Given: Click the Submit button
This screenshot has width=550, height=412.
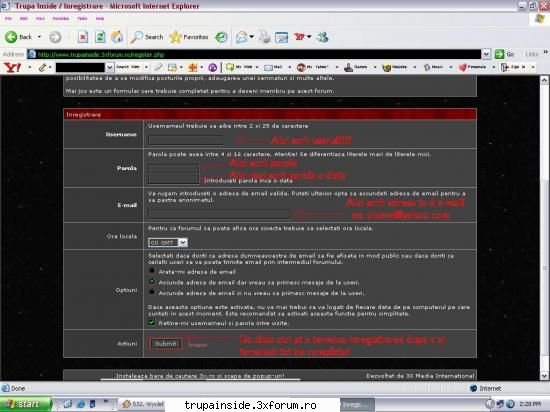Looking at the screenshot, I should click(x=166, y=344).
